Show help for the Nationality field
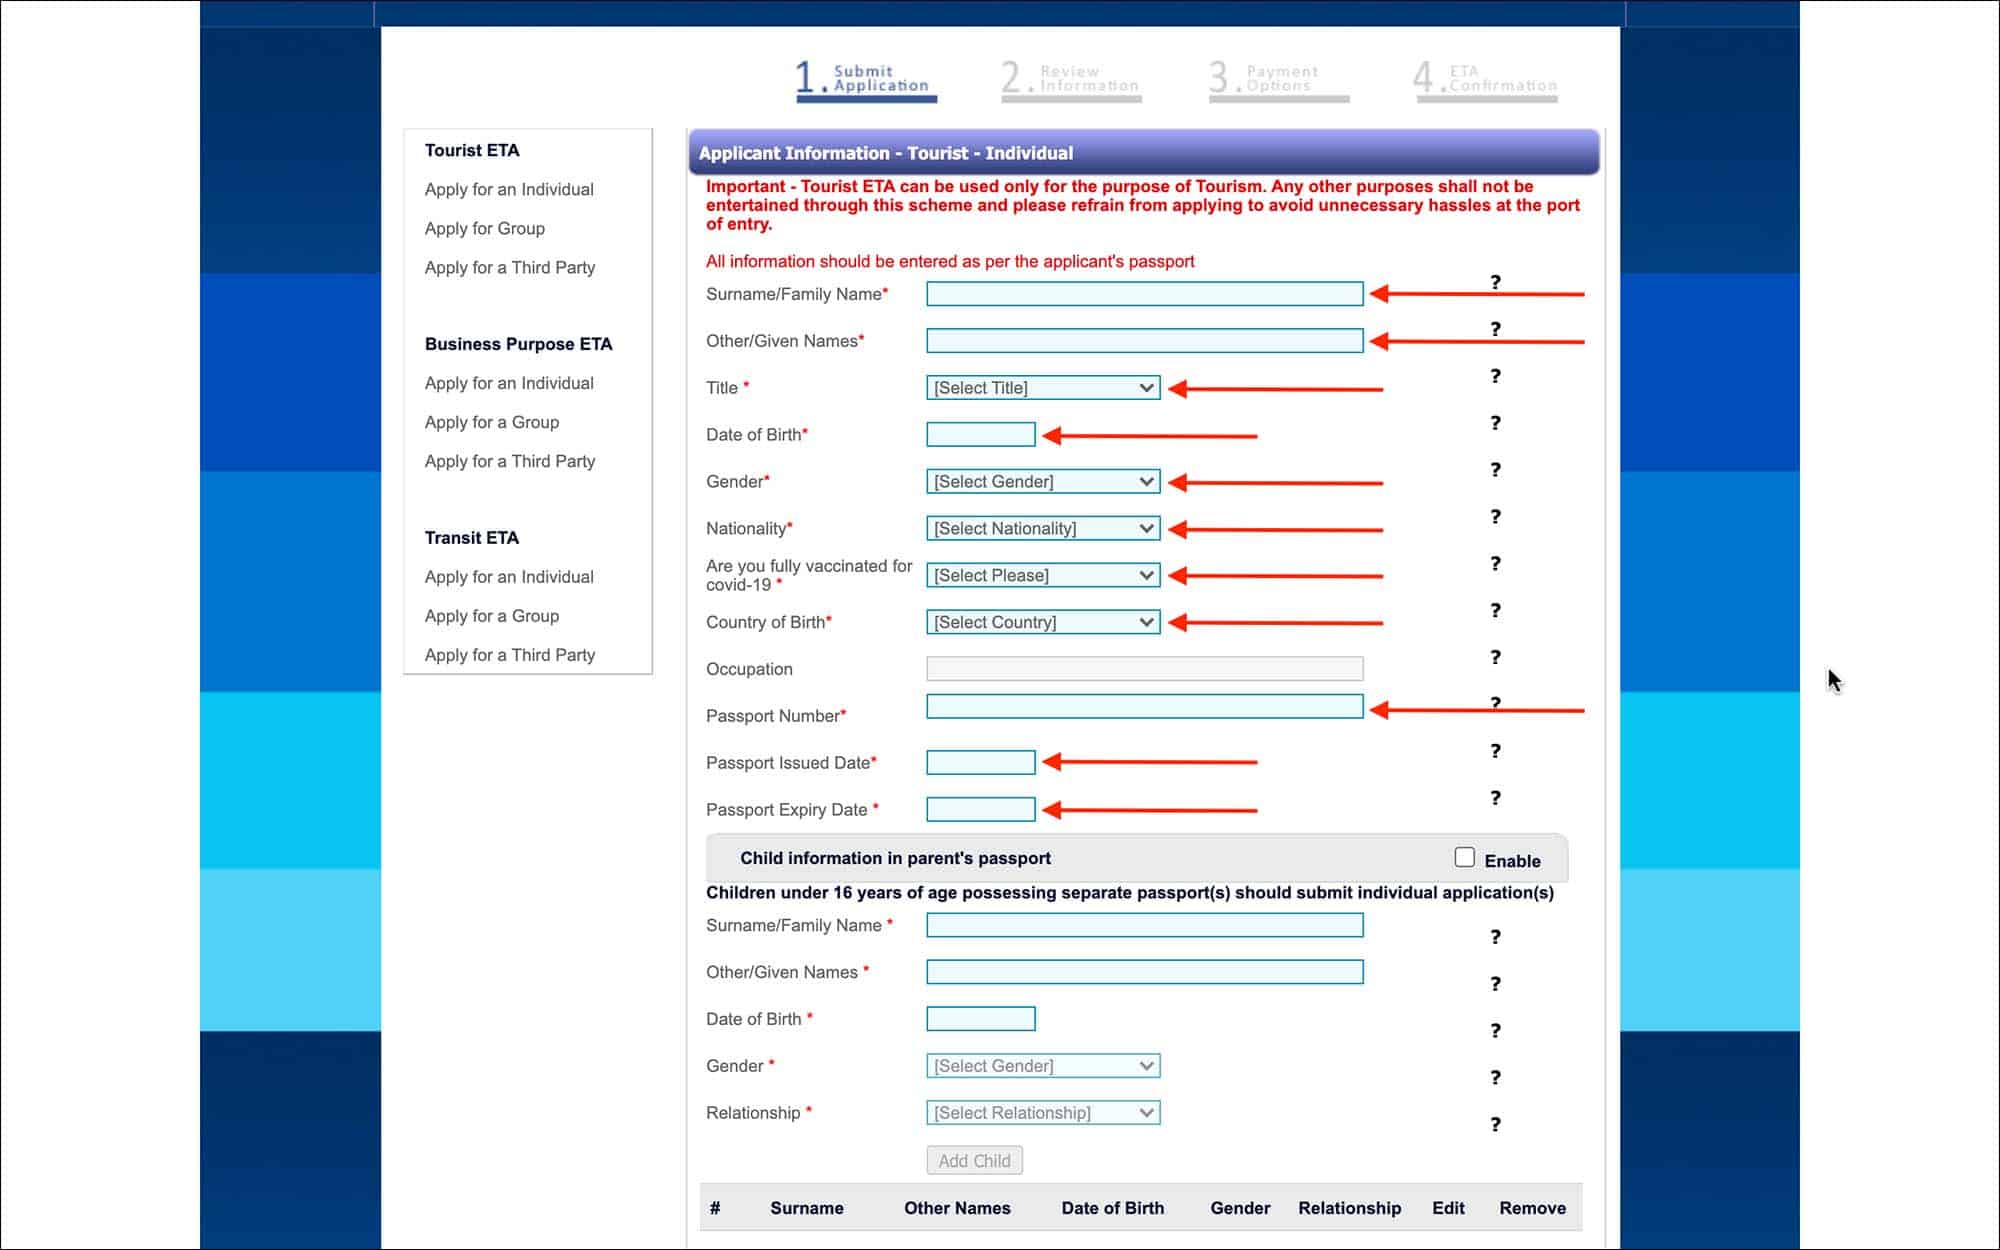This screenshot has height=1250, width=2000. [x=1495, y=517]
